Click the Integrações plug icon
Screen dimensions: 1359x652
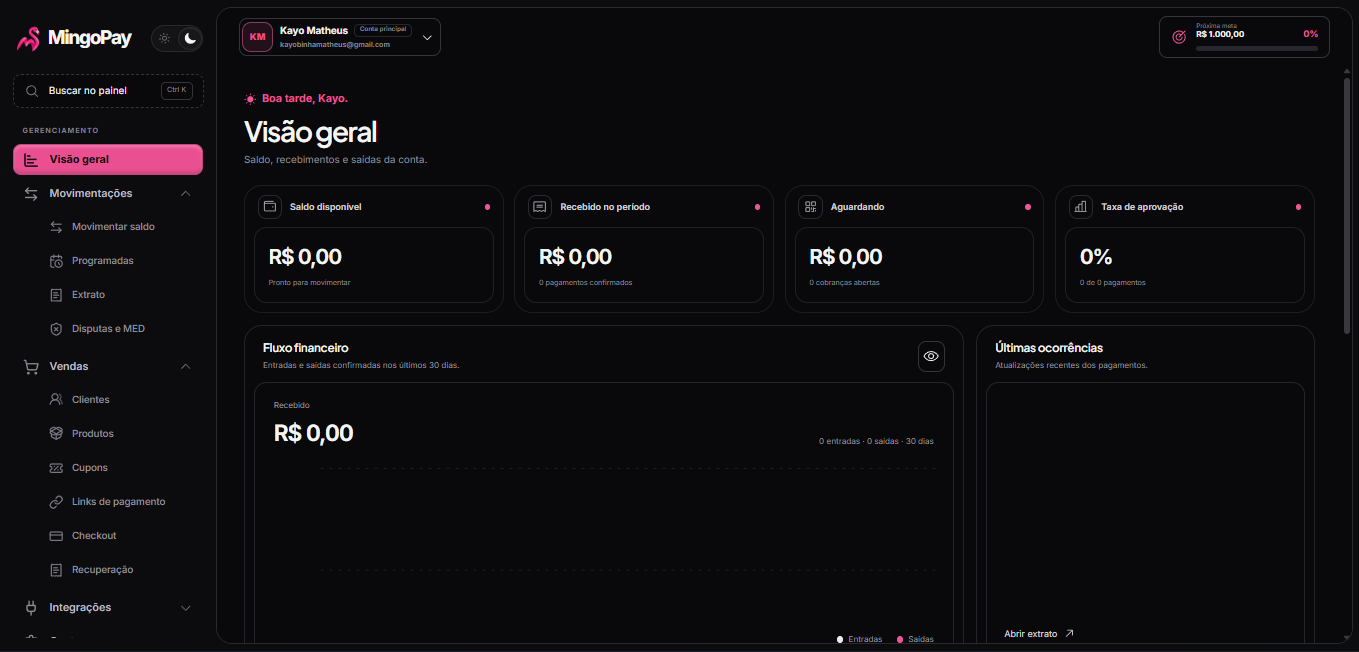[31, 607]
